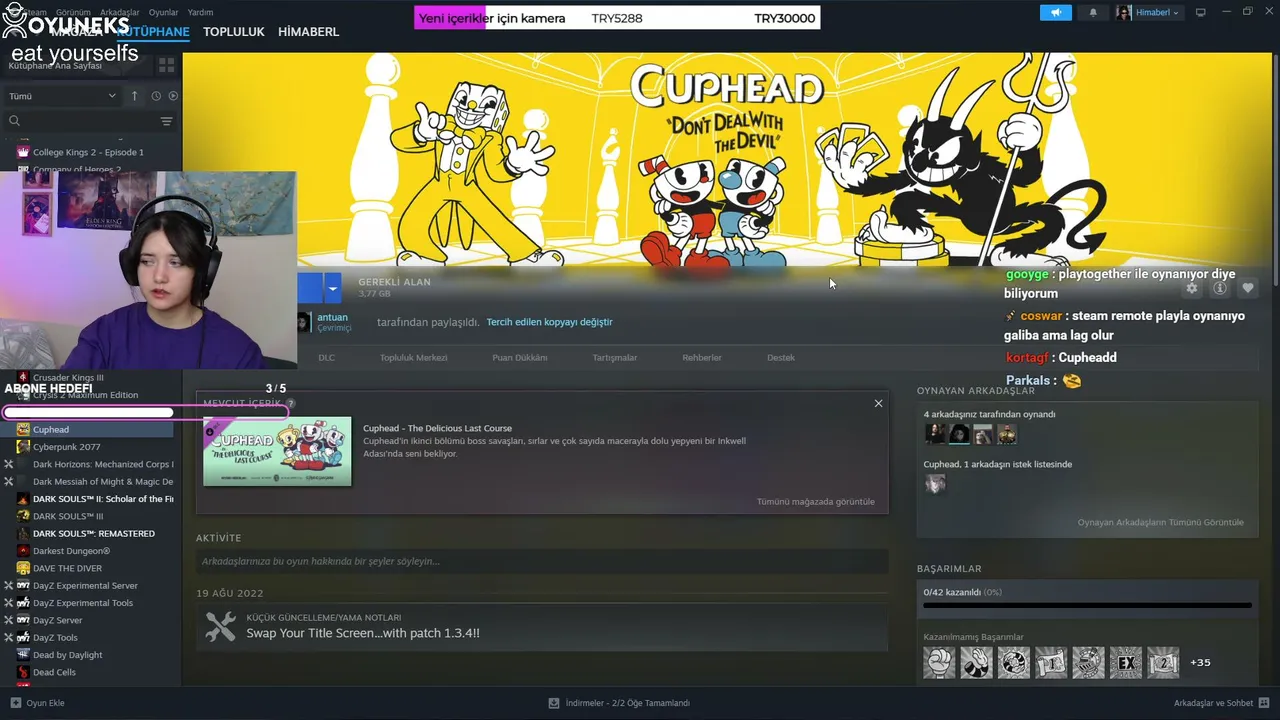Viewport: 1280px width, 720px height.
Task: Click the DARK SOULS III game icon
Action: click(x=23, y=516)
